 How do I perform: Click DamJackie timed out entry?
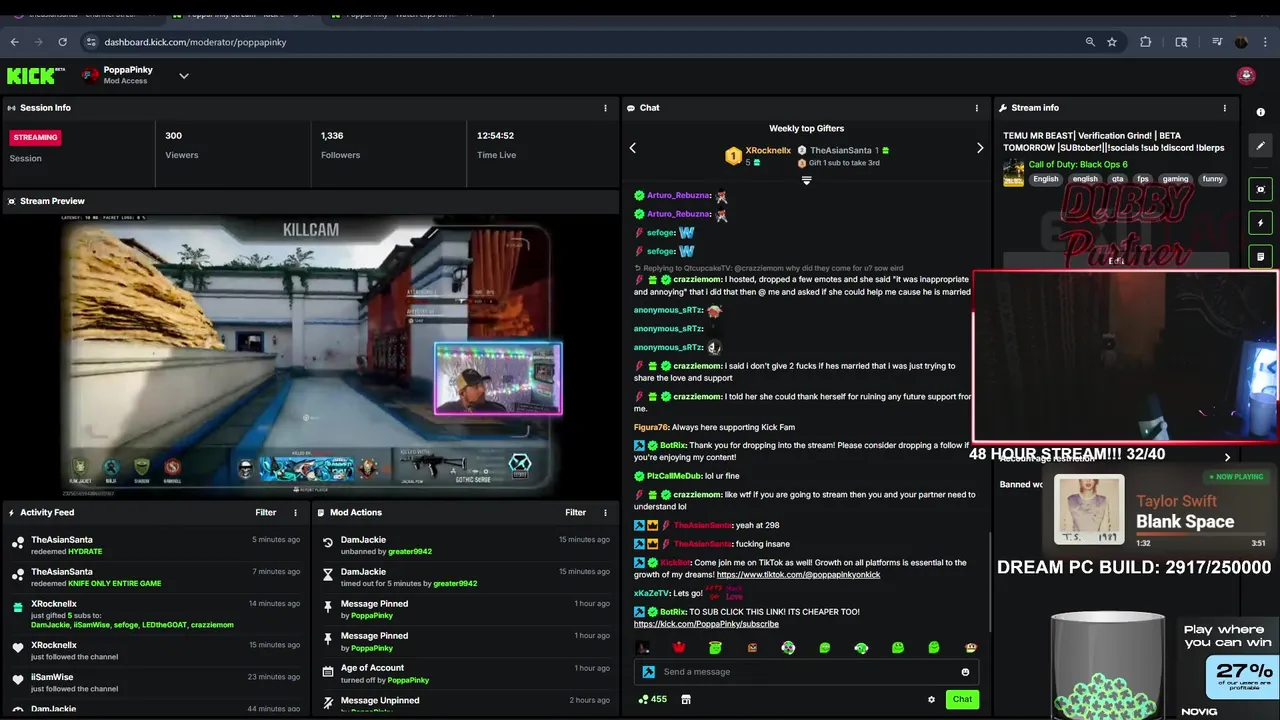(466, 577)
